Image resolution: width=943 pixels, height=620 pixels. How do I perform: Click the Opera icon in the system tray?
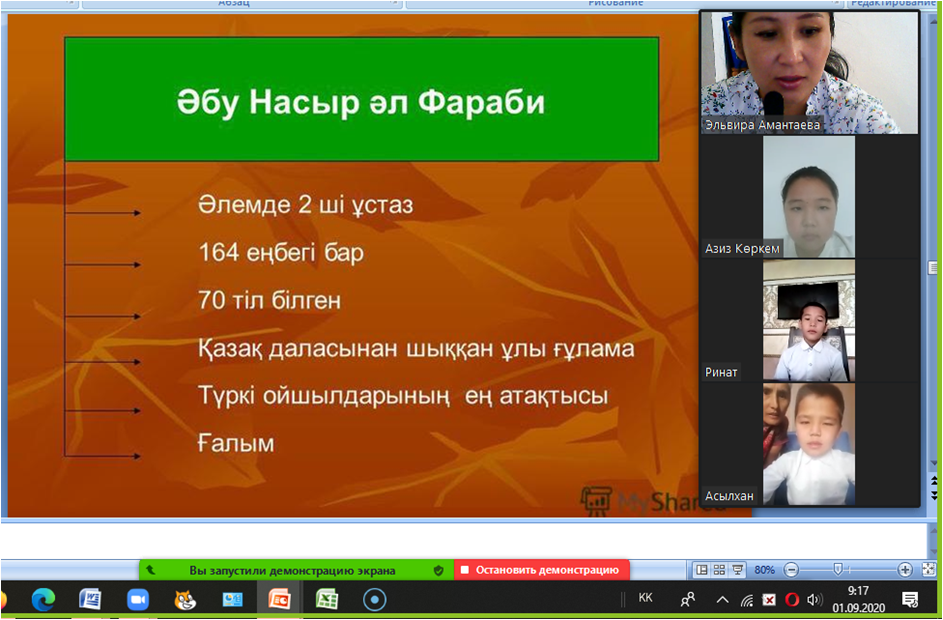pos(792,600)
